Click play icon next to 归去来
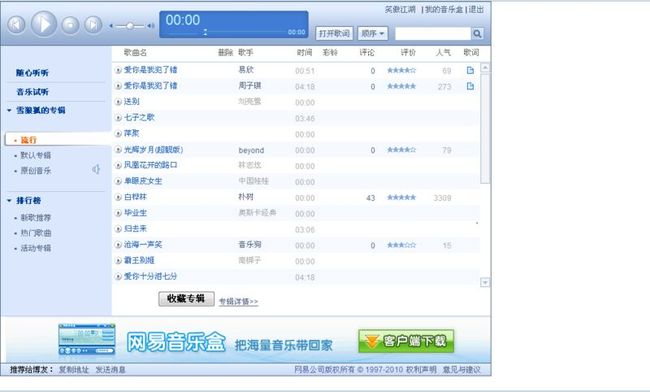 [x=118, y=229]
